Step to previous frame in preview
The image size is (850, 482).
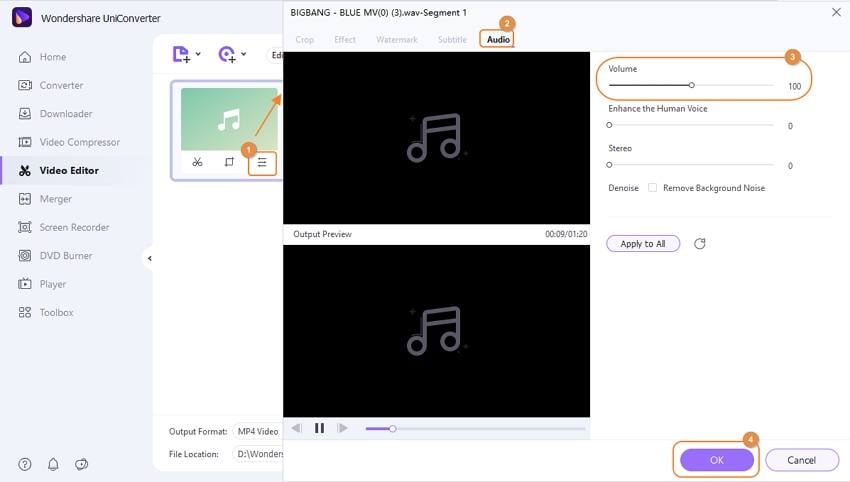(x=297, y=428)
